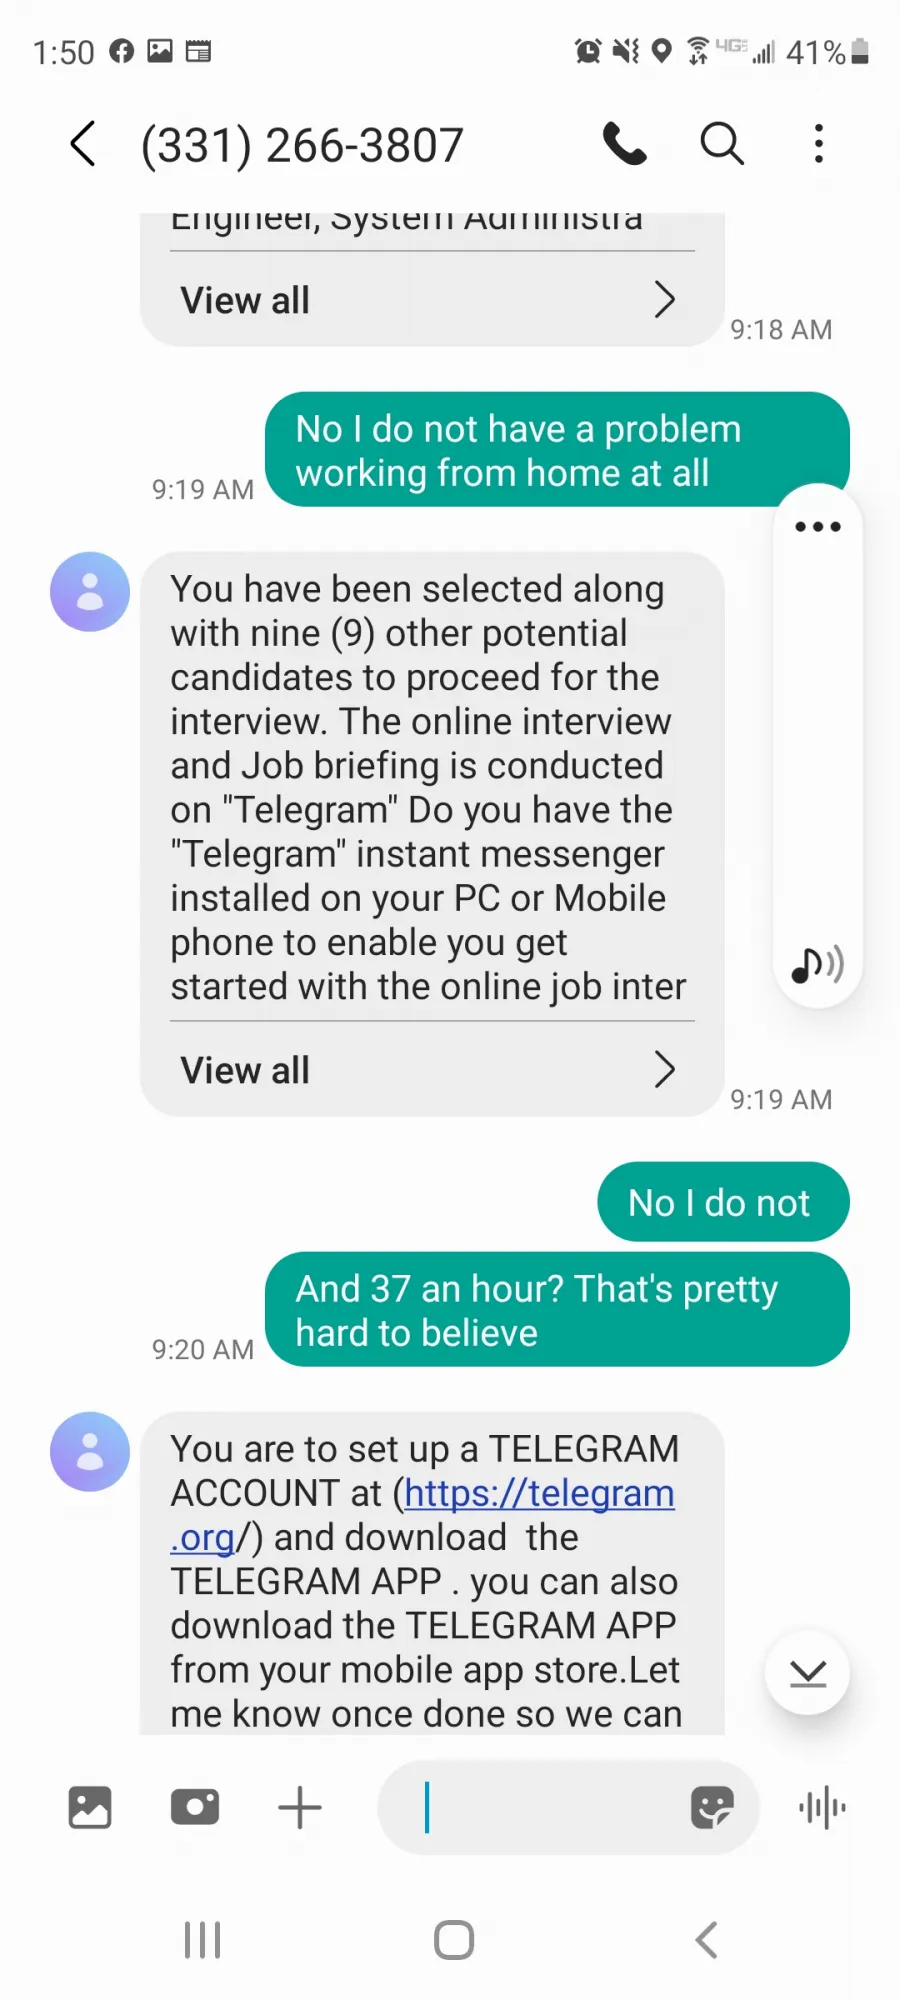Open the plus attachments menu
The width and height of the screenshot is (900, 2000).
(300, 1807)
